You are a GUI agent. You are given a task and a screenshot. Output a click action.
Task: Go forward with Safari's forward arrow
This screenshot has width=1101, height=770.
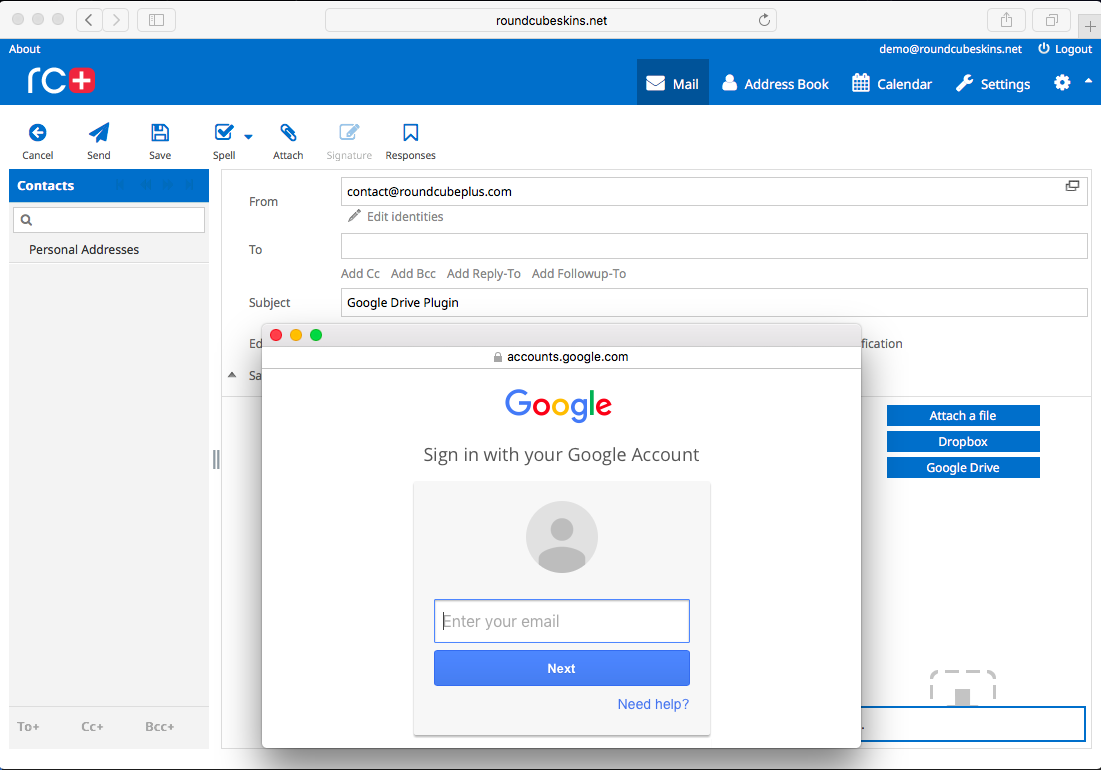[116, 20]
